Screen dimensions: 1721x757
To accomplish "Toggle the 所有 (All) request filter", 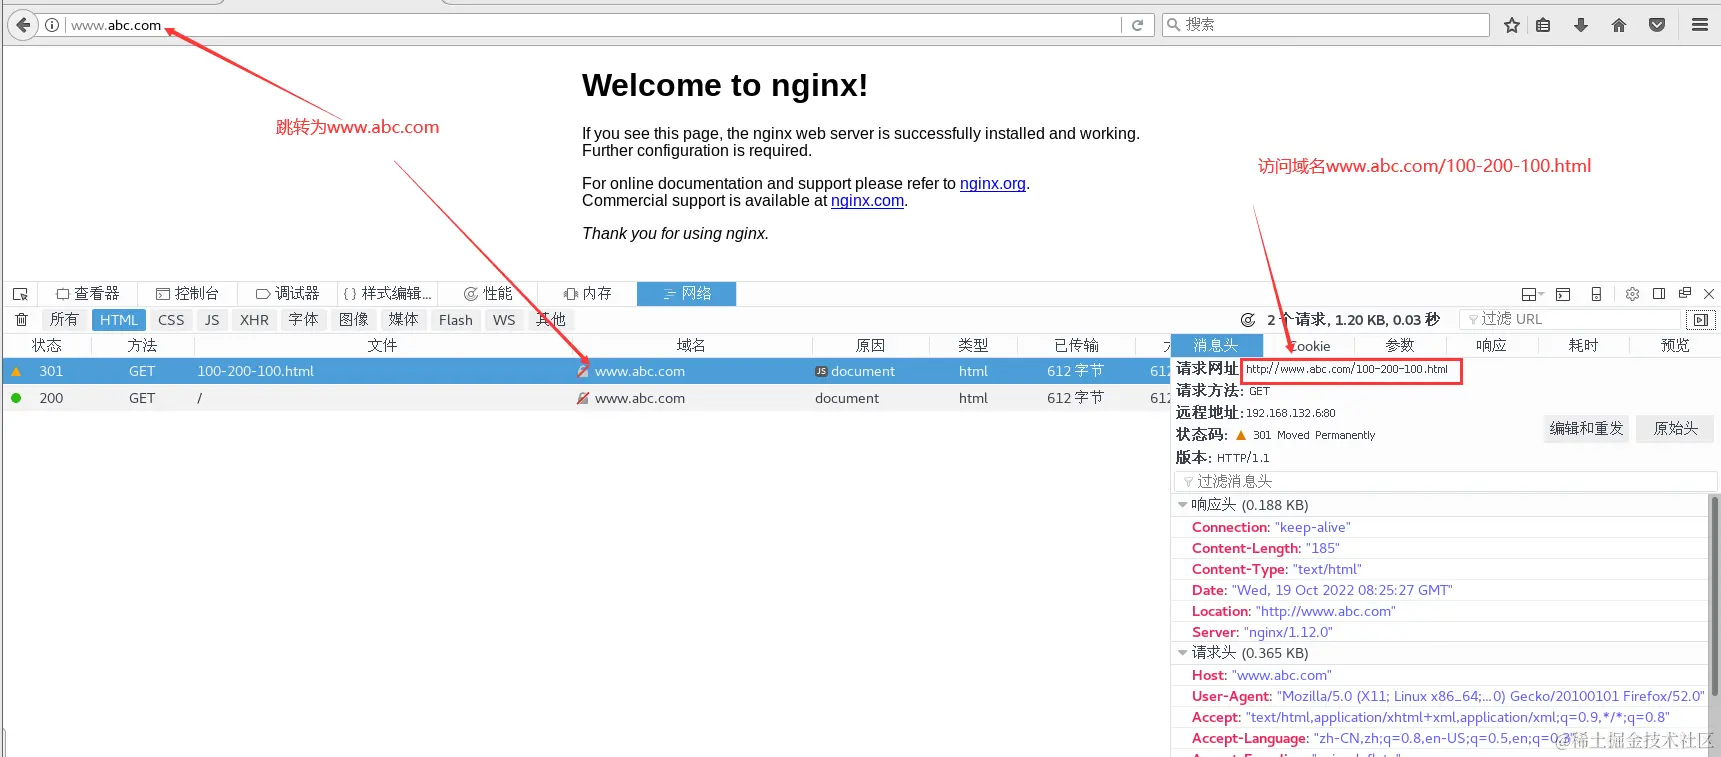I will pos(64,320).
